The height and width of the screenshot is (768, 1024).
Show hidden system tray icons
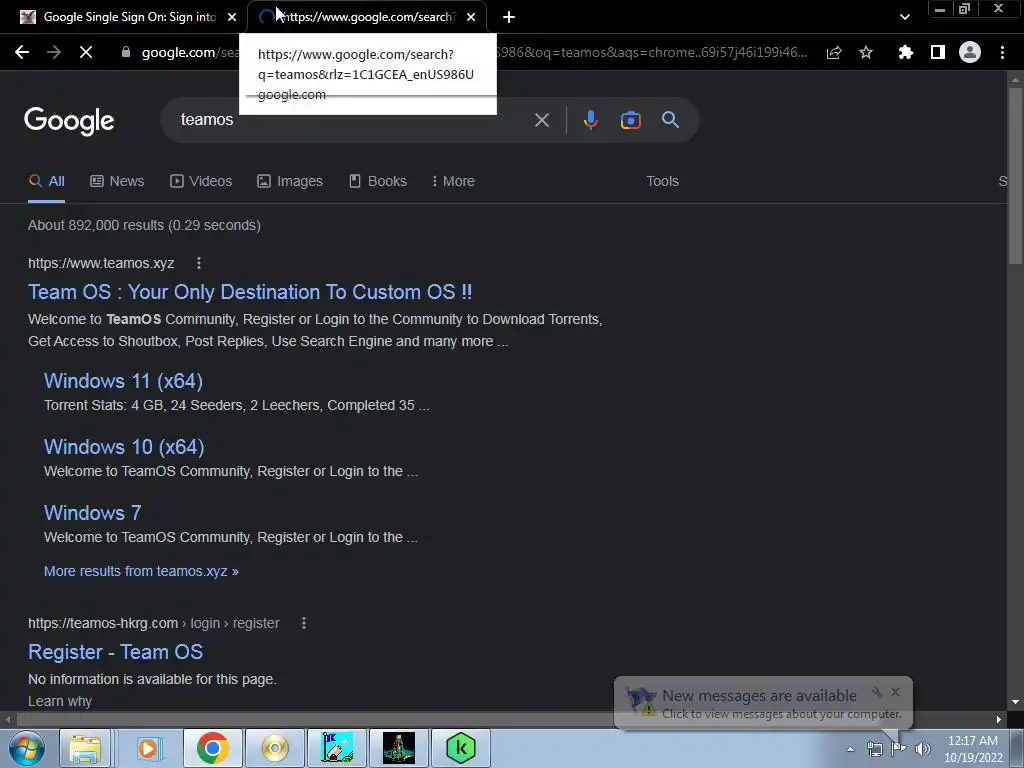tap(850, 749)
